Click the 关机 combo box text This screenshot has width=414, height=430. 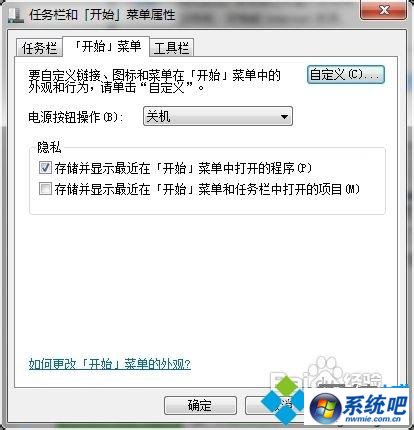coord(159,117)
